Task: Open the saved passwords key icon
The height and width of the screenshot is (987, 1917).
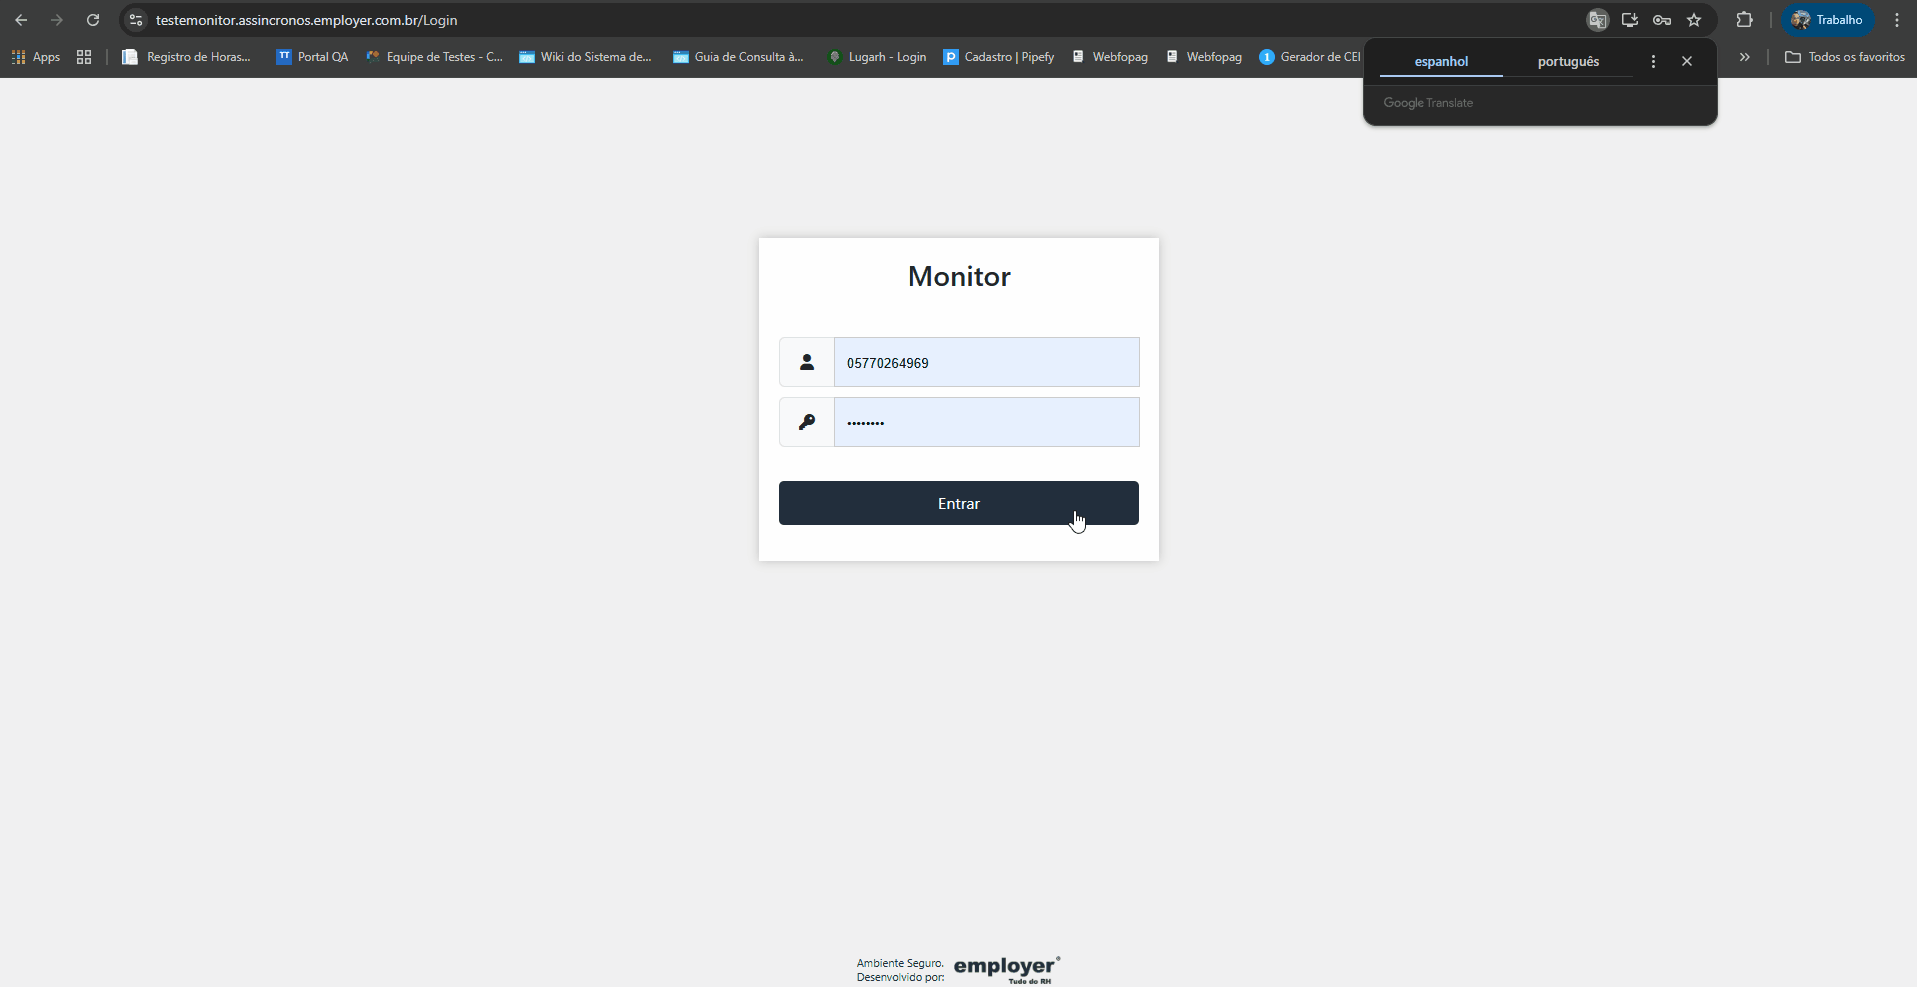Action: pyautogui.click(x=1662, y=20)
